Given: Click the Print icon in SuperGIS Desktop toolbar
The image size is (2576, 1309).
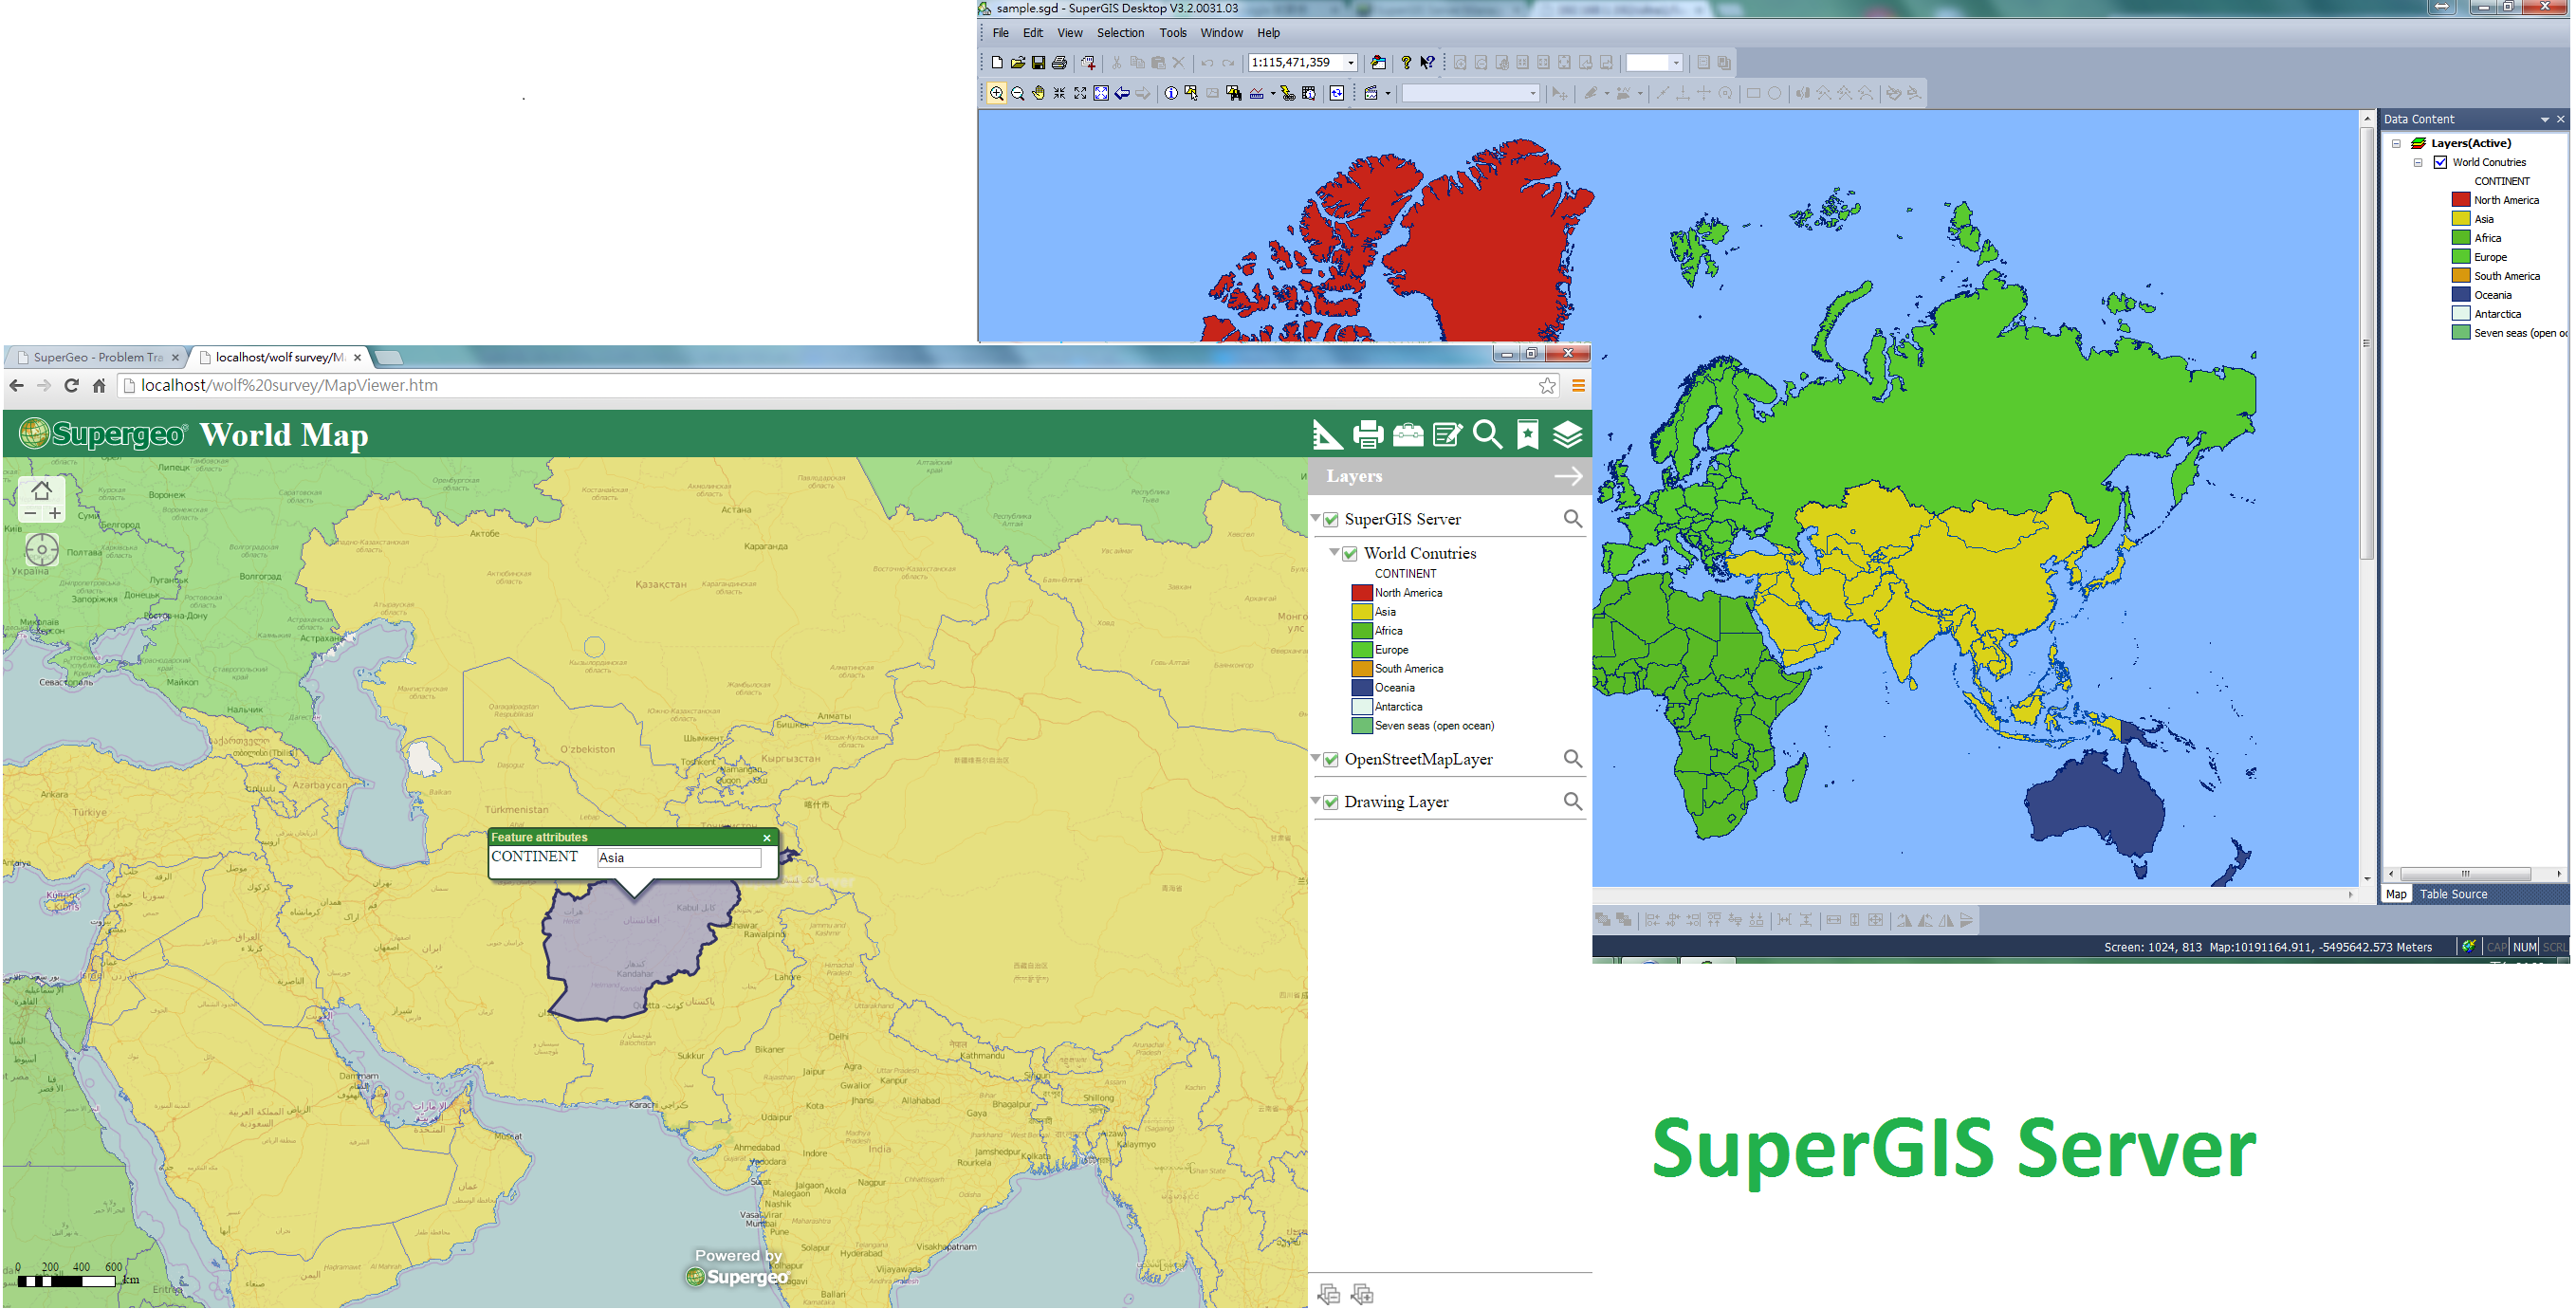Looking at the screenshot, I should click(x=1060, y=62).
